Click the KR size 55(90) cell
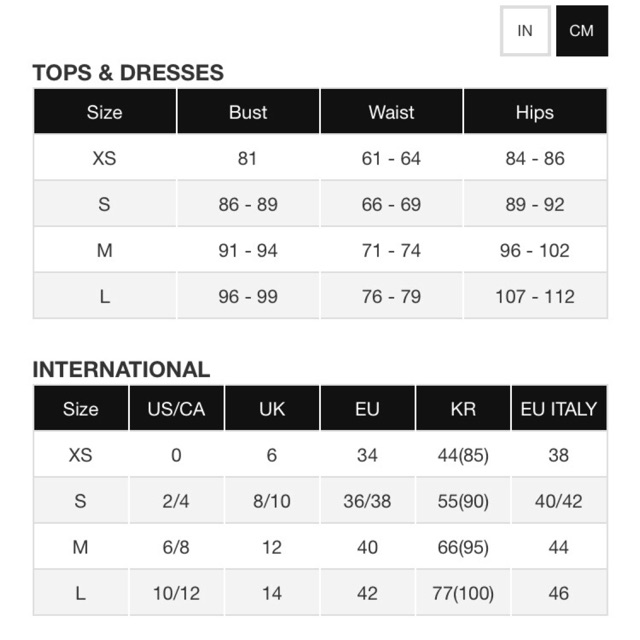The height and width of the screenshot is (640, 640). 463,501
